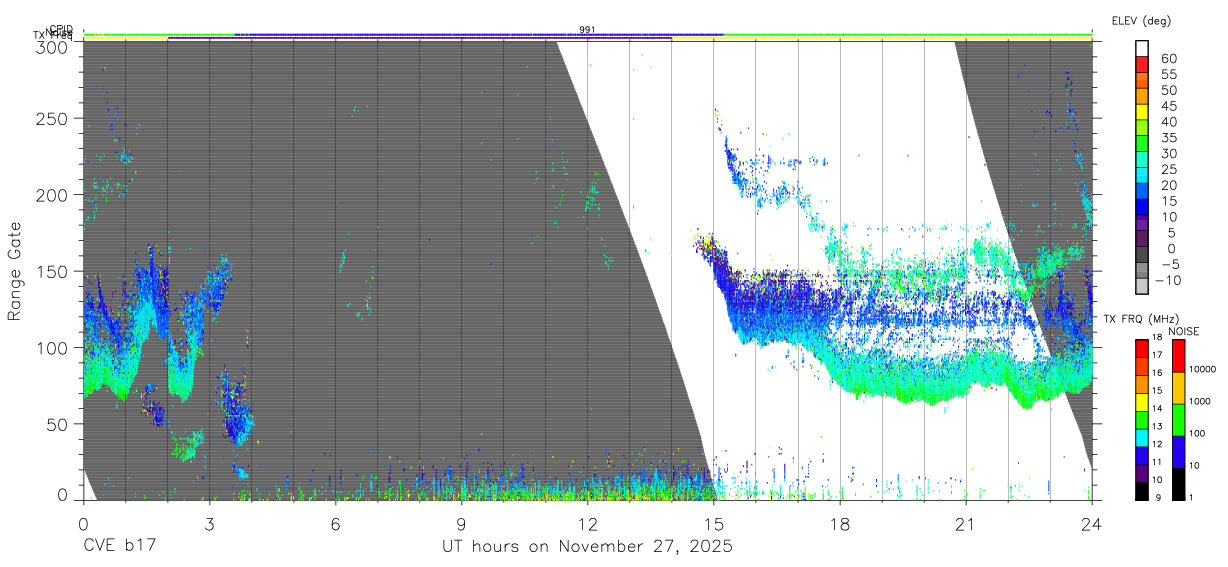1228x567 pixels.
Task: Click y-axis tick label 300
Action: click(53, 46)
